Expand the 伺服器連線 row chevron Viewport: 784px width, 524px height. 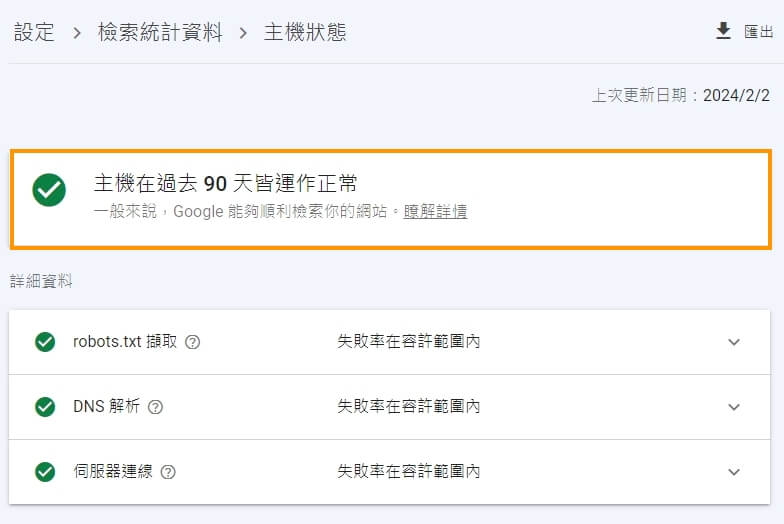(x=734, y=472)
